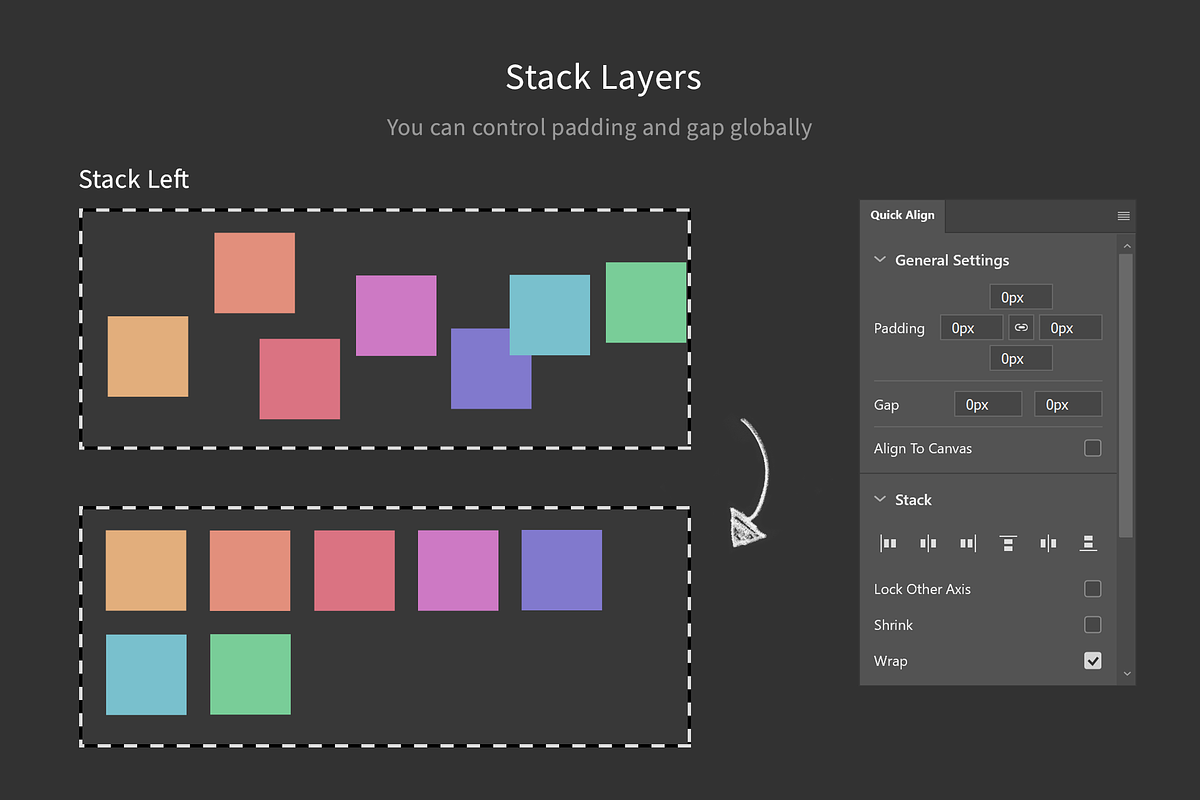The height and width of the screenshot is (800, 1200).
Task: Toggle the Align To Canvas option
Action: click(x=1093, y=448)
